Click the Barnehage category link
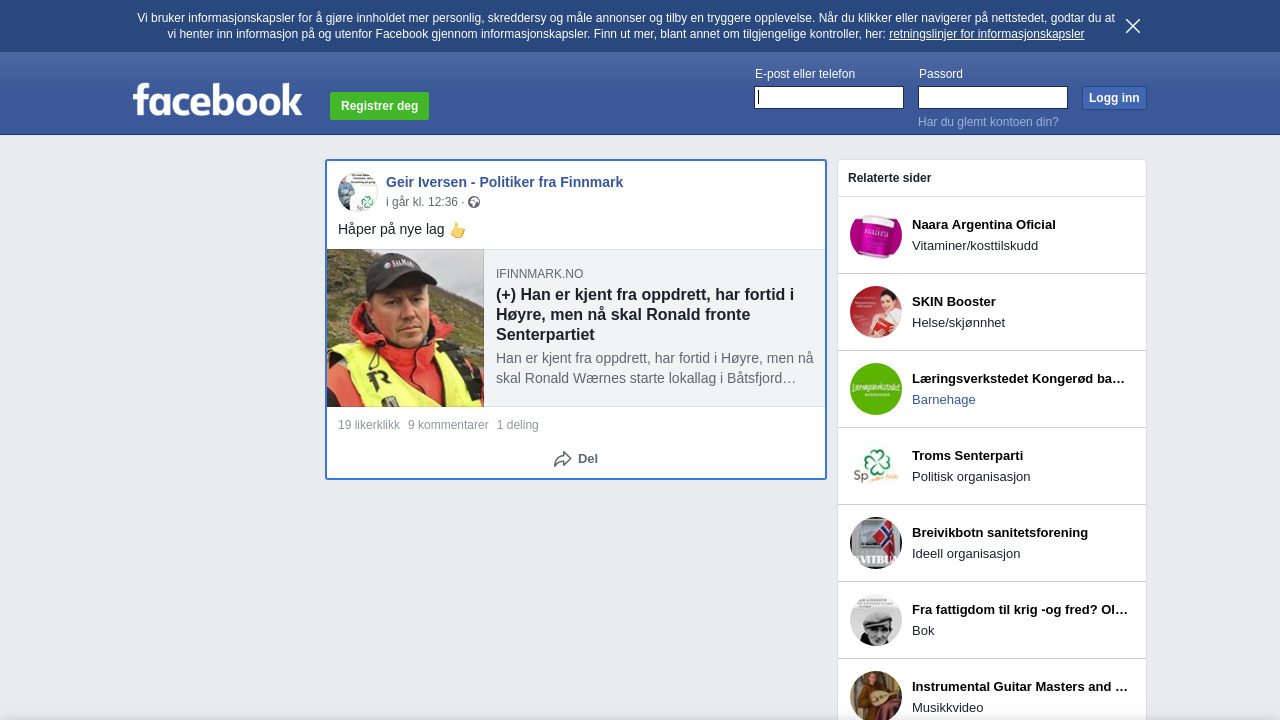This screenshot has width=1280, height=720. (944, 399)
